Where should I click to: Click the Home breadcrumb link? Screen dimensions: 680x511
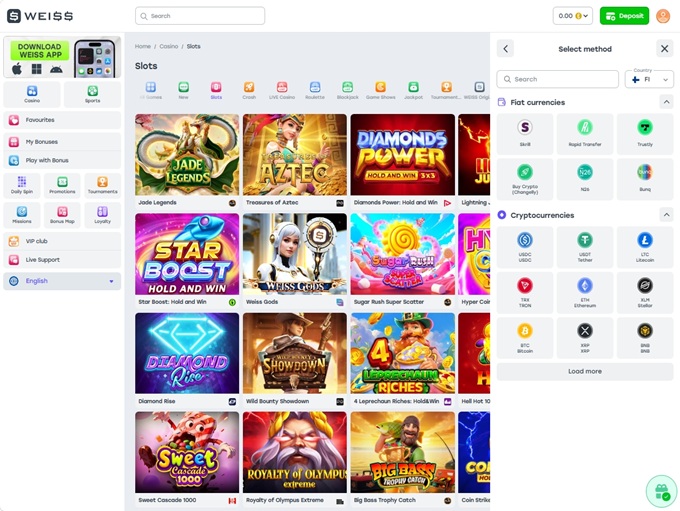tap(143, 46)
